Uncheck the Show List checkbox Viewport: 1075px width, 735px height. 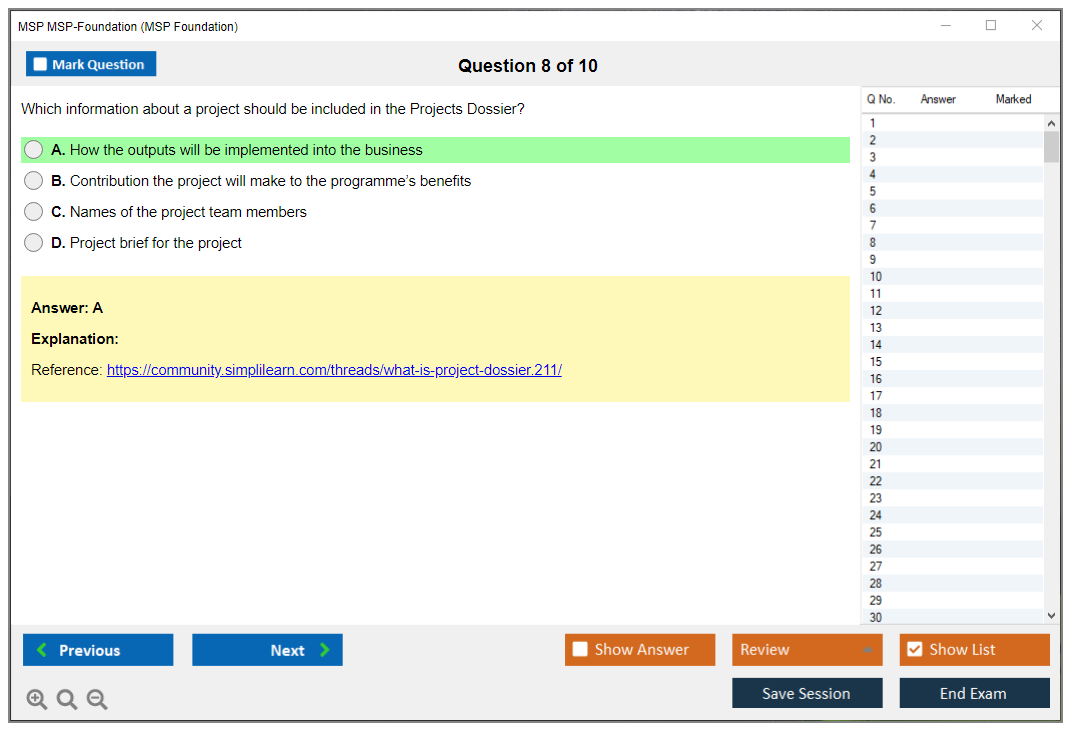[914, 650]
